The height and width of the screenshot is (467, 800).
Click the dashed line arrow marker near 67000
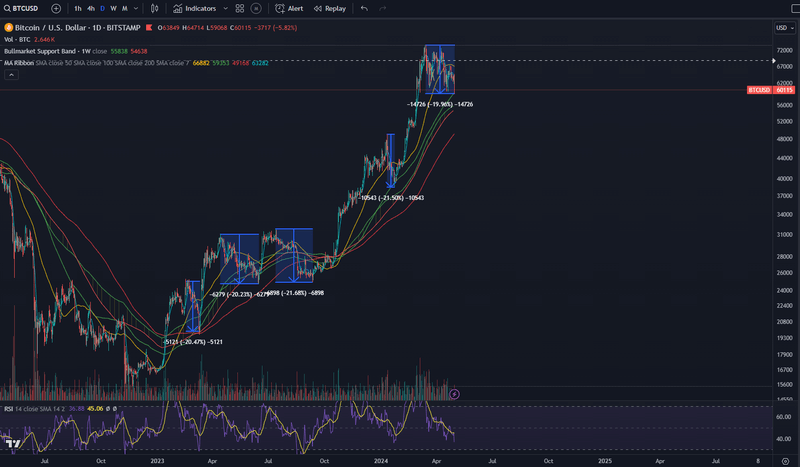tap(773, 61)
